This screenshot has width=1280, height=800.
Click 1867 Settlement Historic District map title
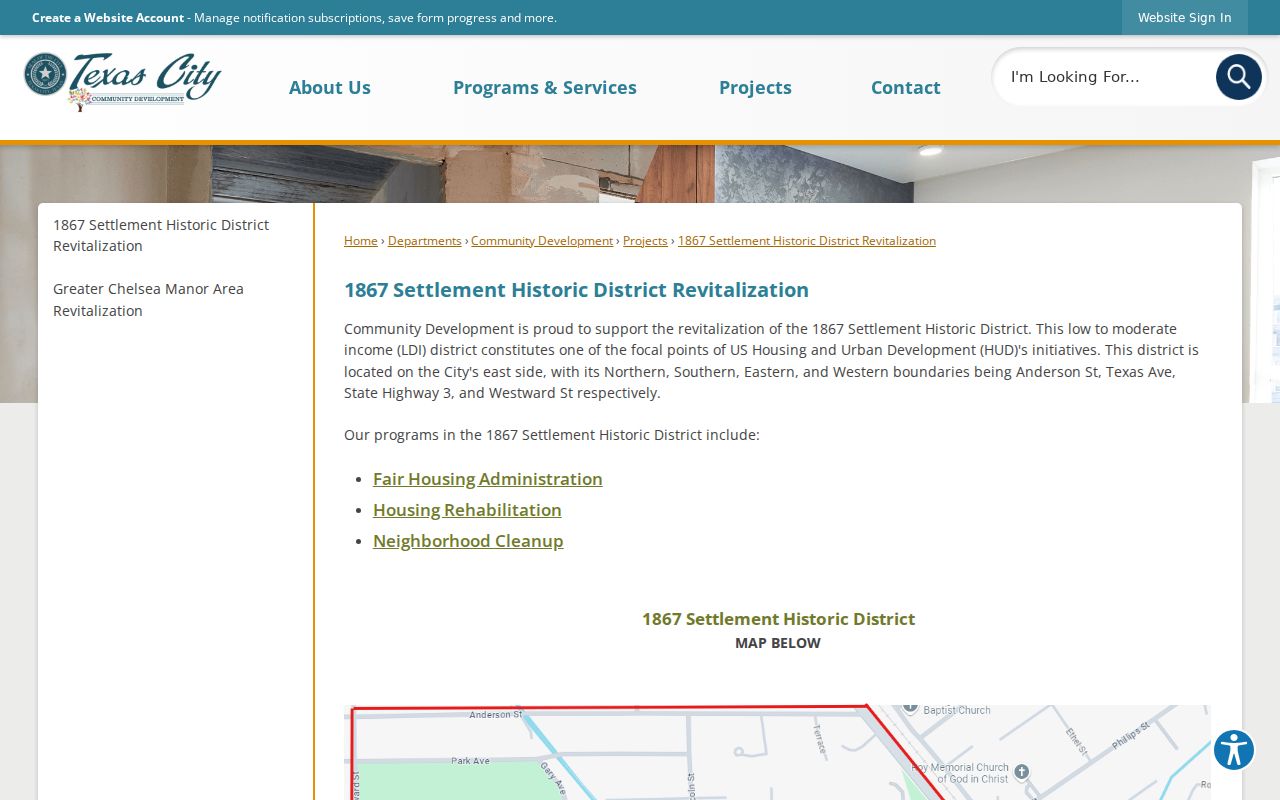[778, 619]
